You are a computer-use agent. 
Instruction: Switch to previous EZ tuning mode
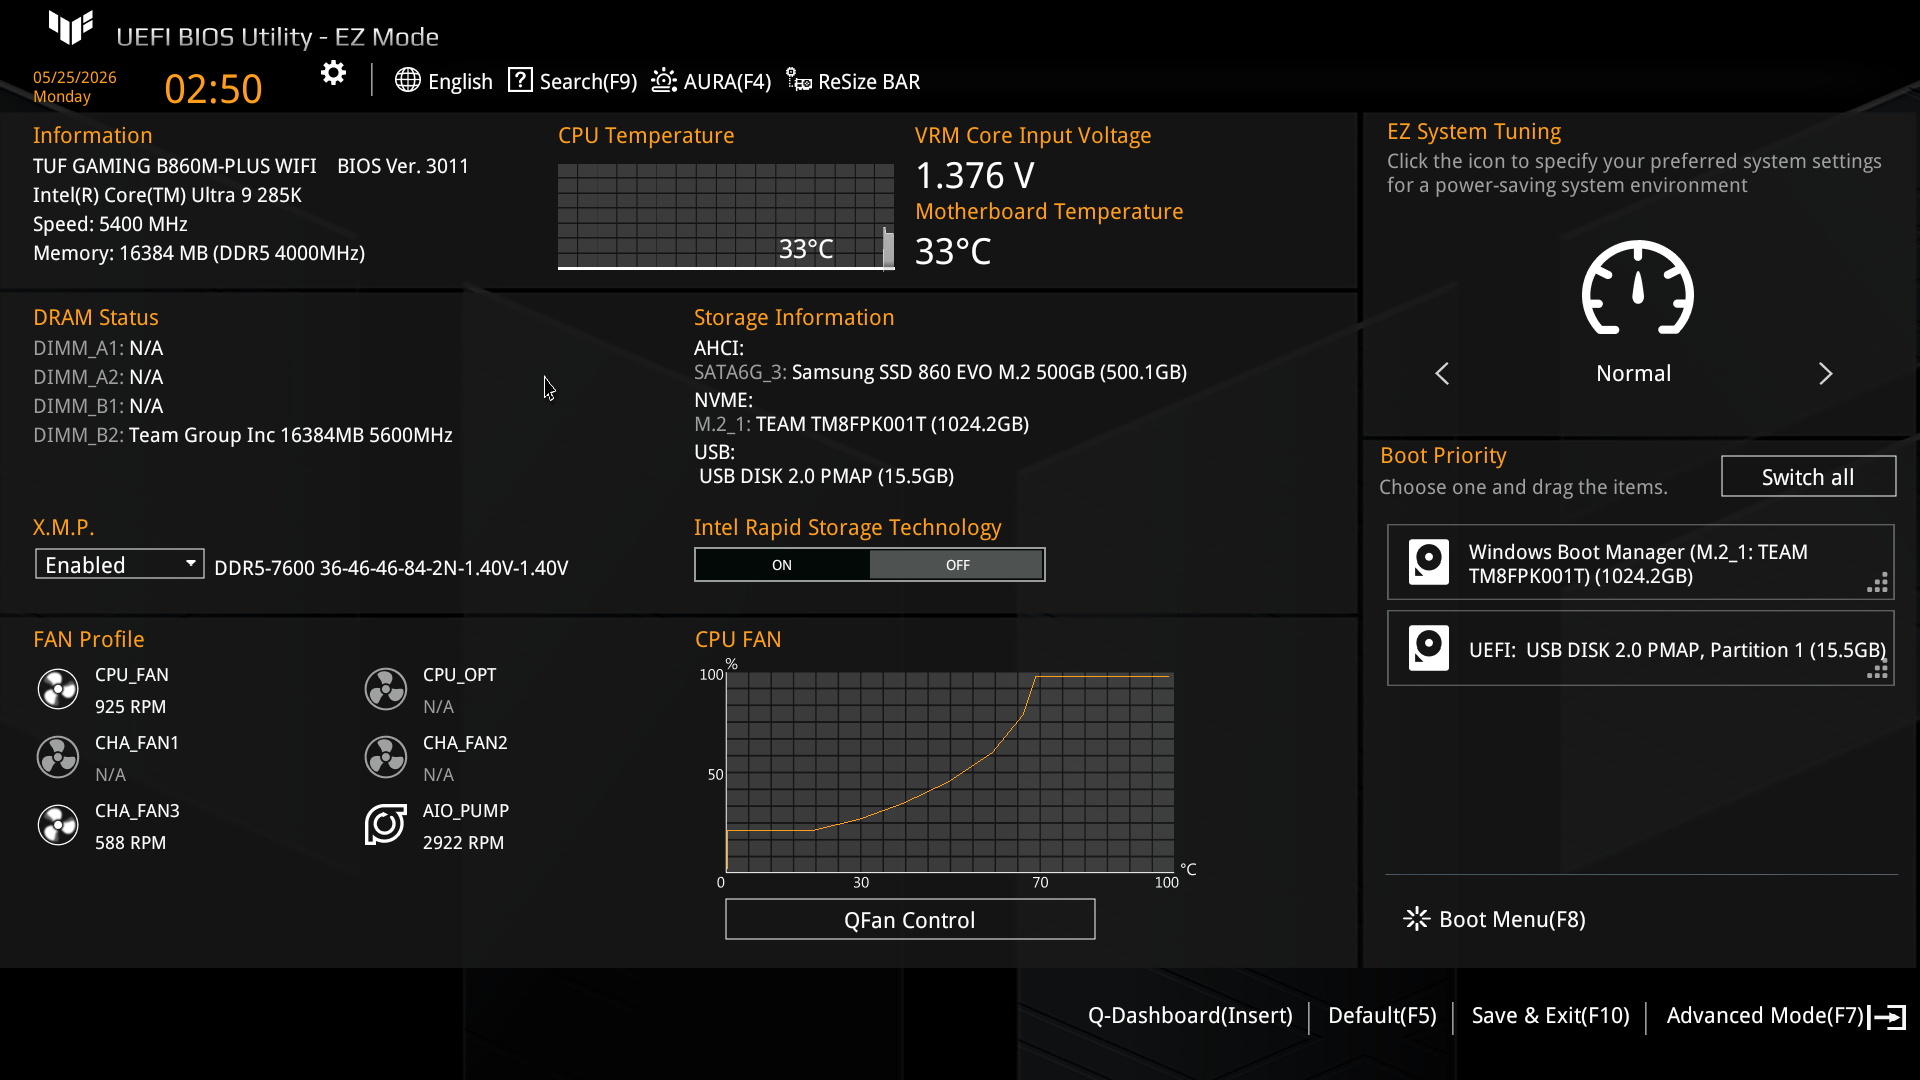(1442, 374)
